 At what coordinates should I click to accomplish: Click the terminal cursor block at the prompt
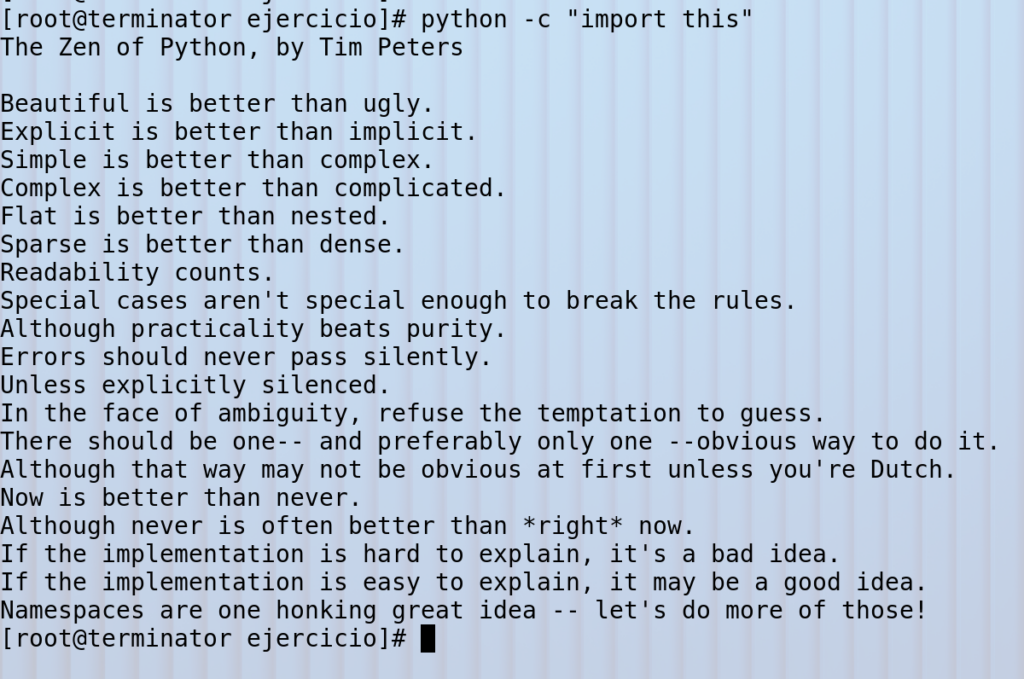coord(428,638)
